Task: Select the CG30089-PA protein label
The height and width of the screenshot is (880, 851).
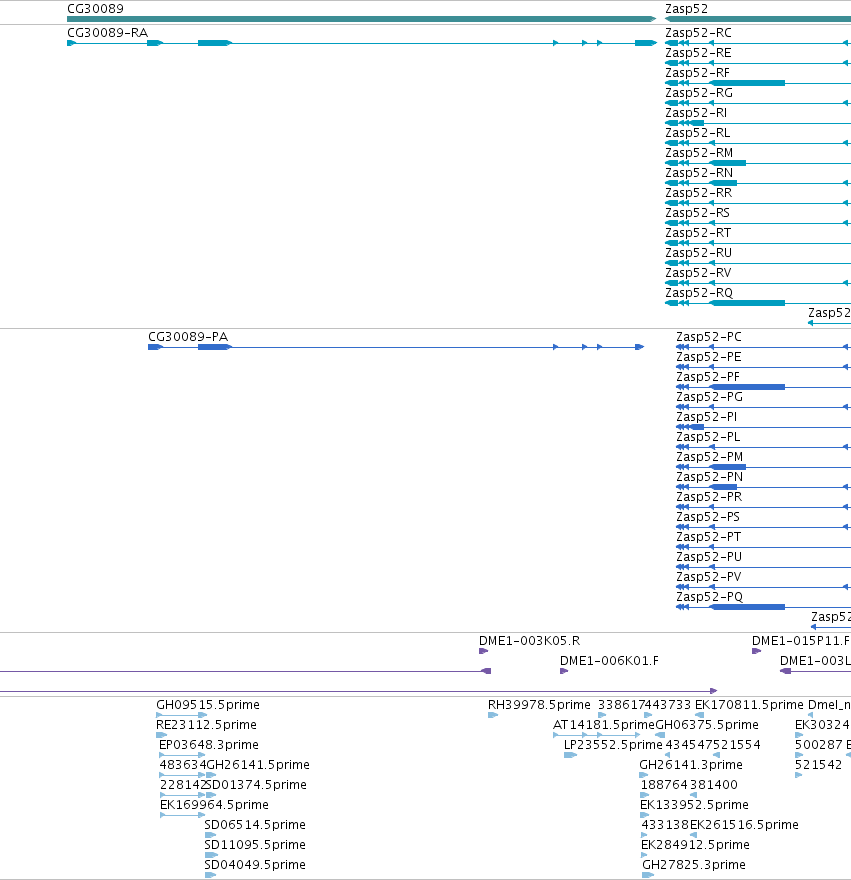Action: [x=188, y=337]
